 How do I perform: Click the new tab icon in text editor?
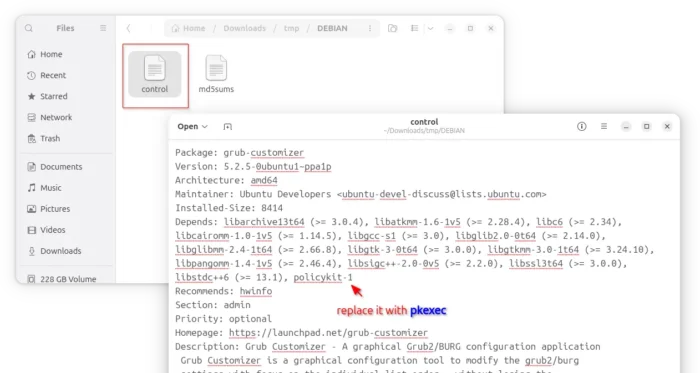tap(228, 127)
